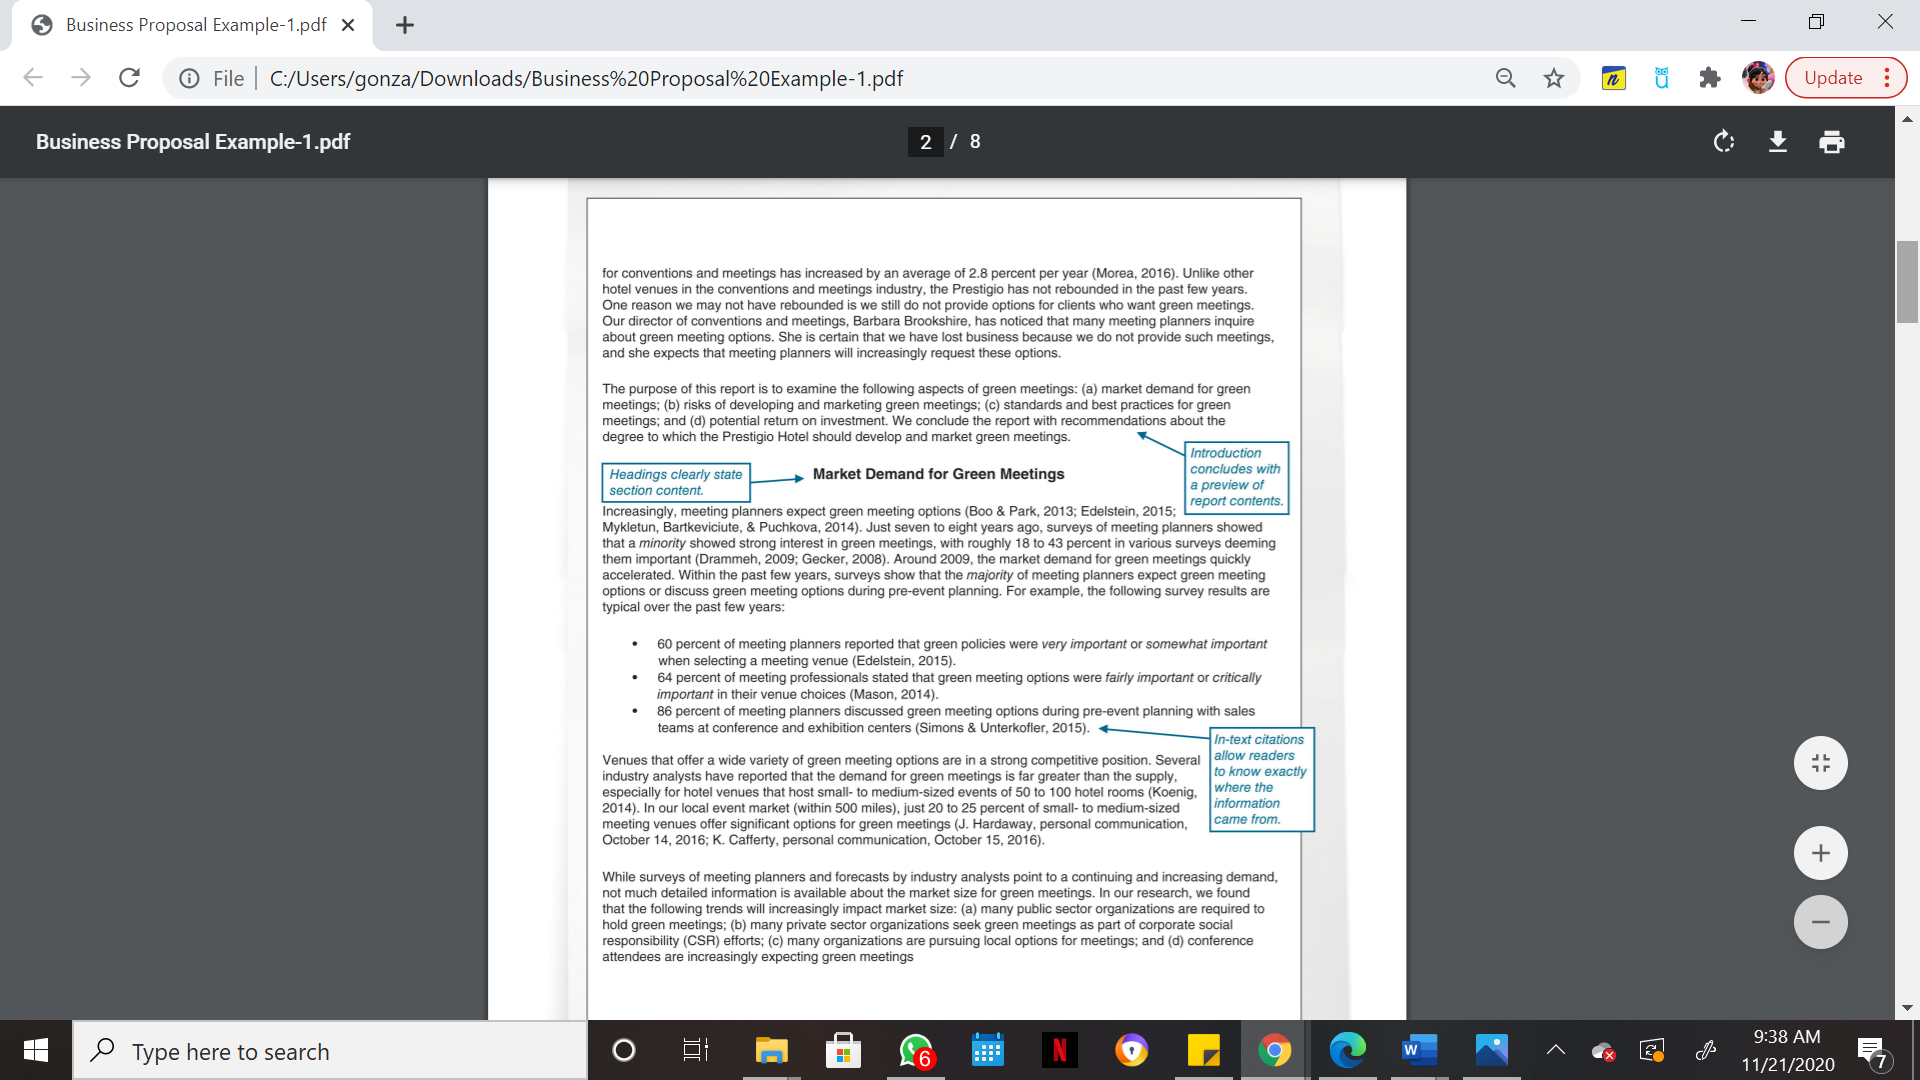The image size is (1920, 1080).
Task: Print the PDF document
Action: (1831, 142)
